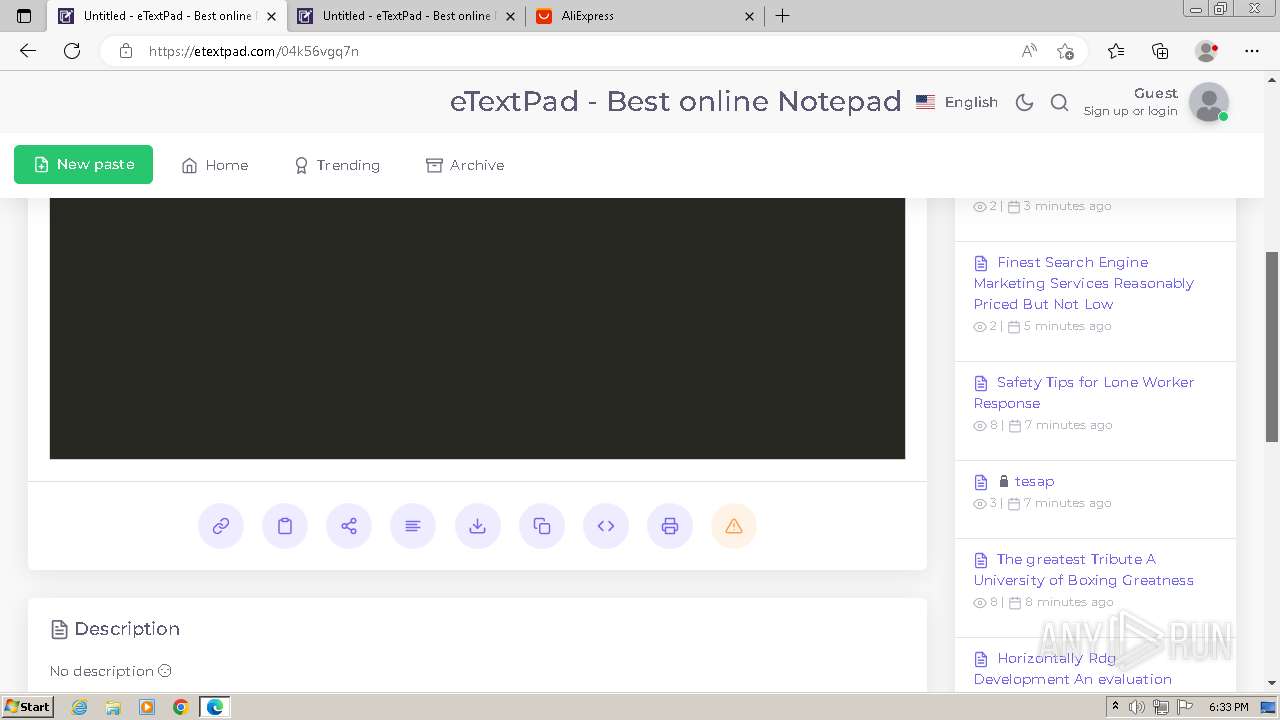
Task: Click the copy link icon under the paste
Action: coord(221,526)
